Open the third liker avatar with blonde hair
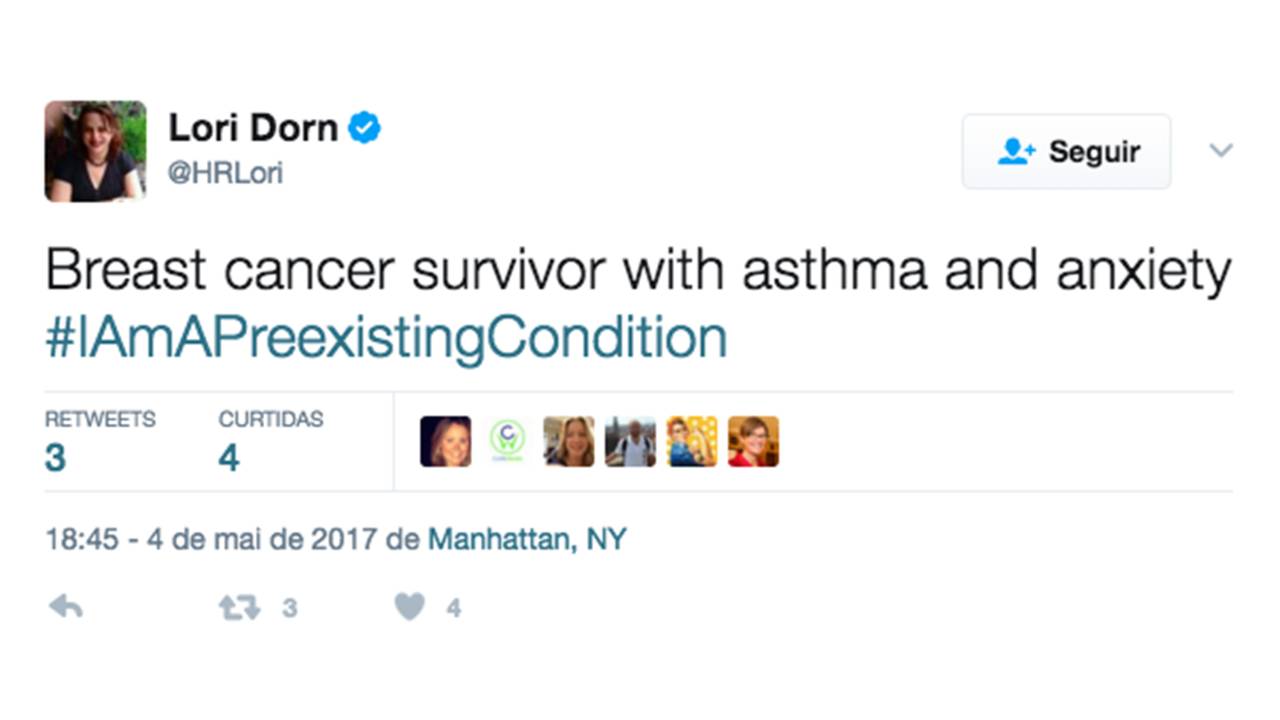This screenshot has width=1280, height=720. point(568,442)
